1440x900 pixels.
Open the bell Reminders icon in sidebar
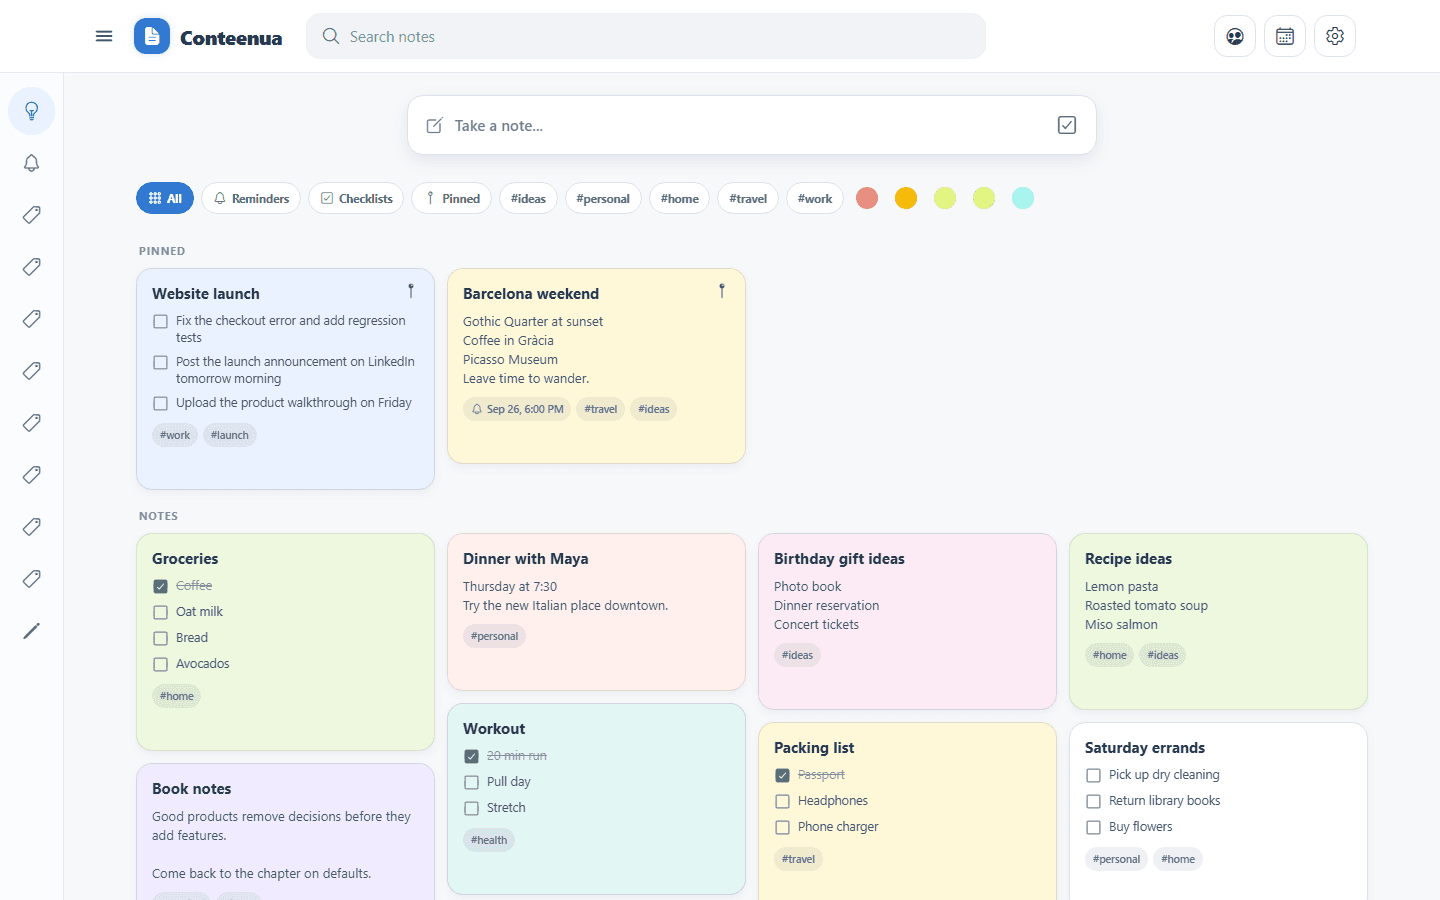click(x=32, y=163)
